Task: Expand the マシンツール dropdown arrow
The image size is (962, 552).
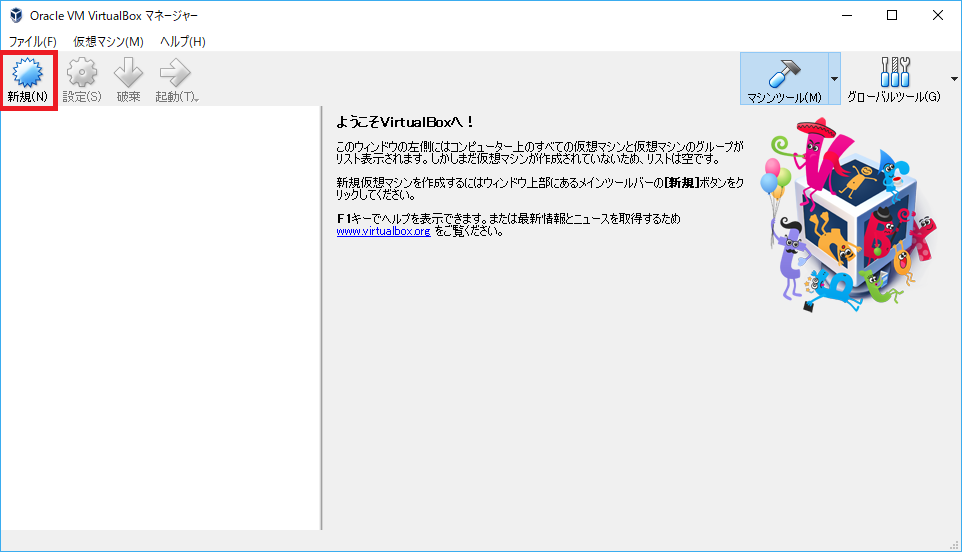Action: click(834, 79)
